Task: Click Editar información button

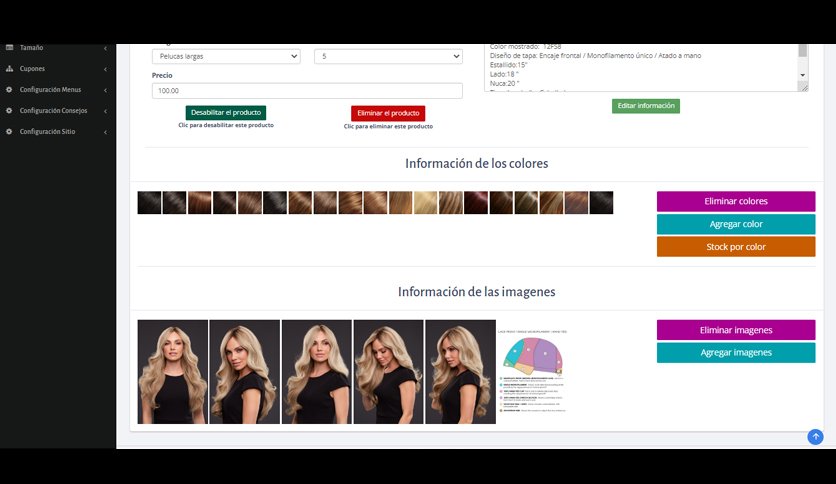Action: coord(646,106)
